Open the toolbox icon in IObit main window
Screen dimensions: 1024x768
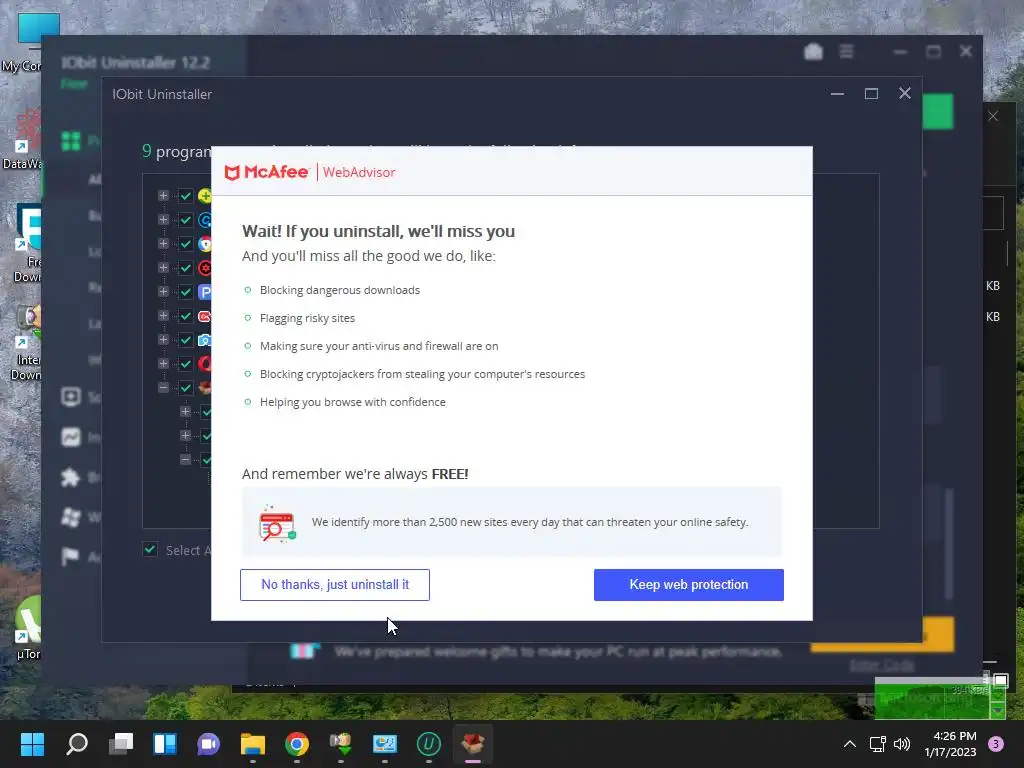point(813,51)
